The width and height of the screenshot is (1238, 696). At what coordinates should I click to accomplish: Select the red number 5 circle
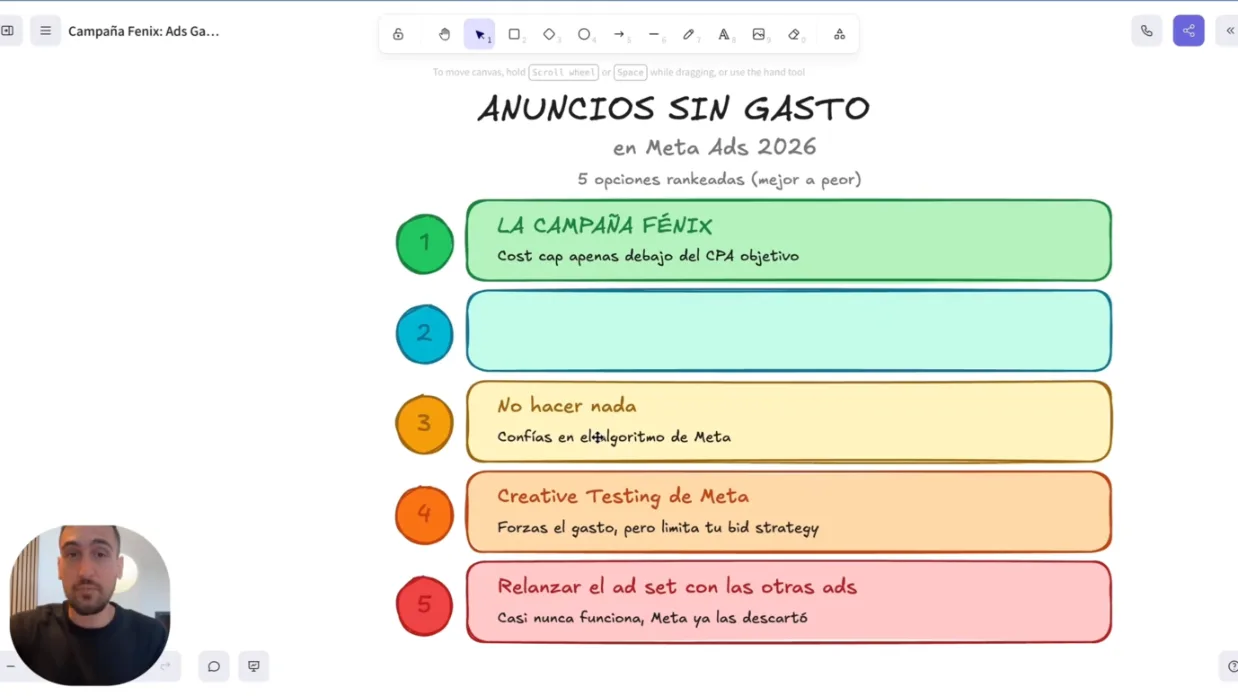pos(424,605)
